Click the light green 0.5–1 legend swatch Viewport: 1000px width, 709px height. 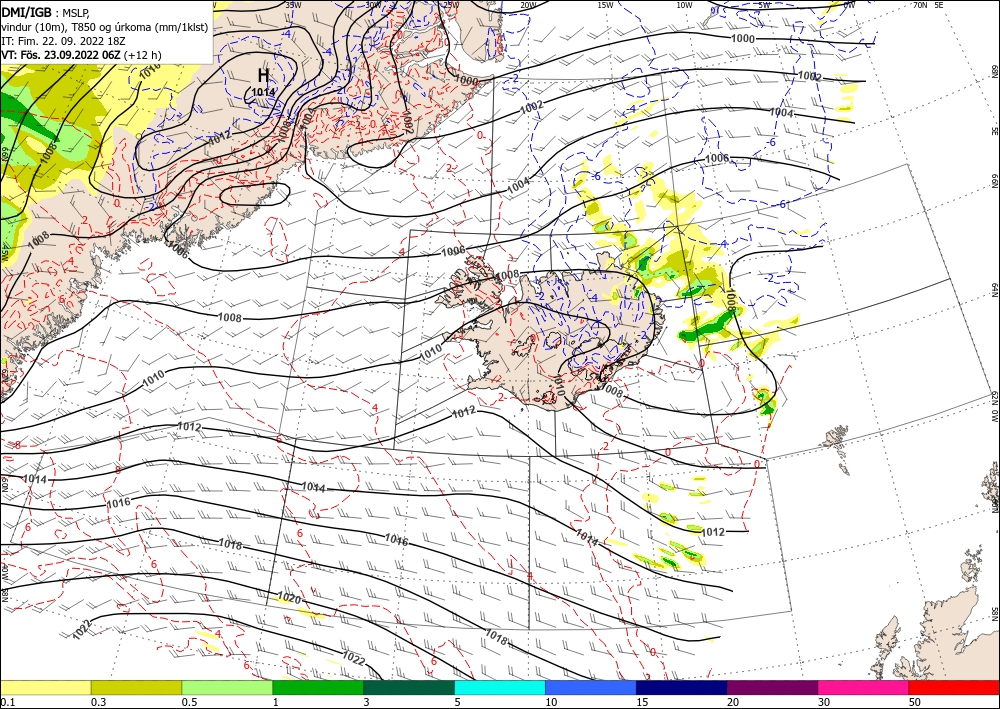[227, 687]
